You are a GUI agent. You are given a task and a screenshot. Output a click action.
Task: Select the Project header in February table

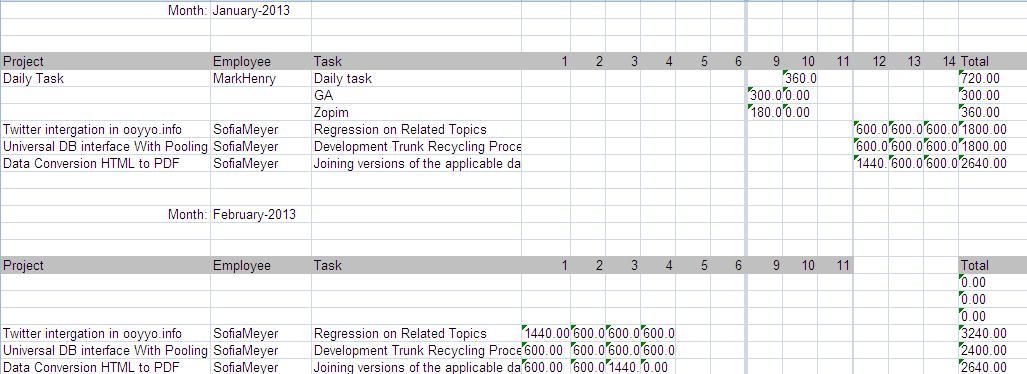coord(105,265)
